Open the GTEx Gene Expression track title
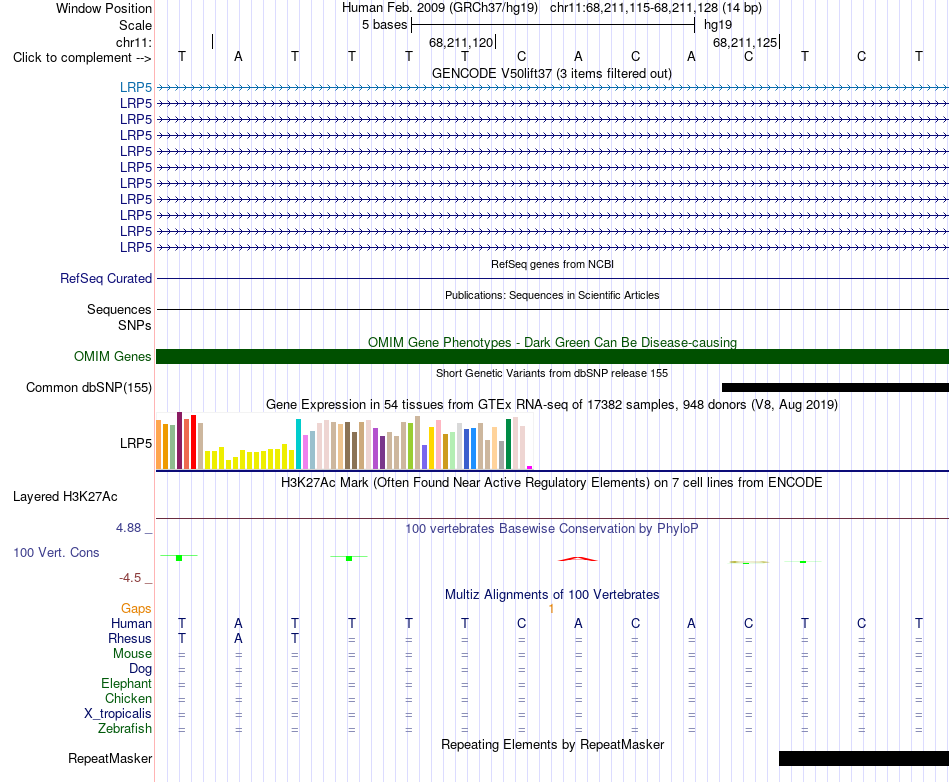 click(551, 404)
